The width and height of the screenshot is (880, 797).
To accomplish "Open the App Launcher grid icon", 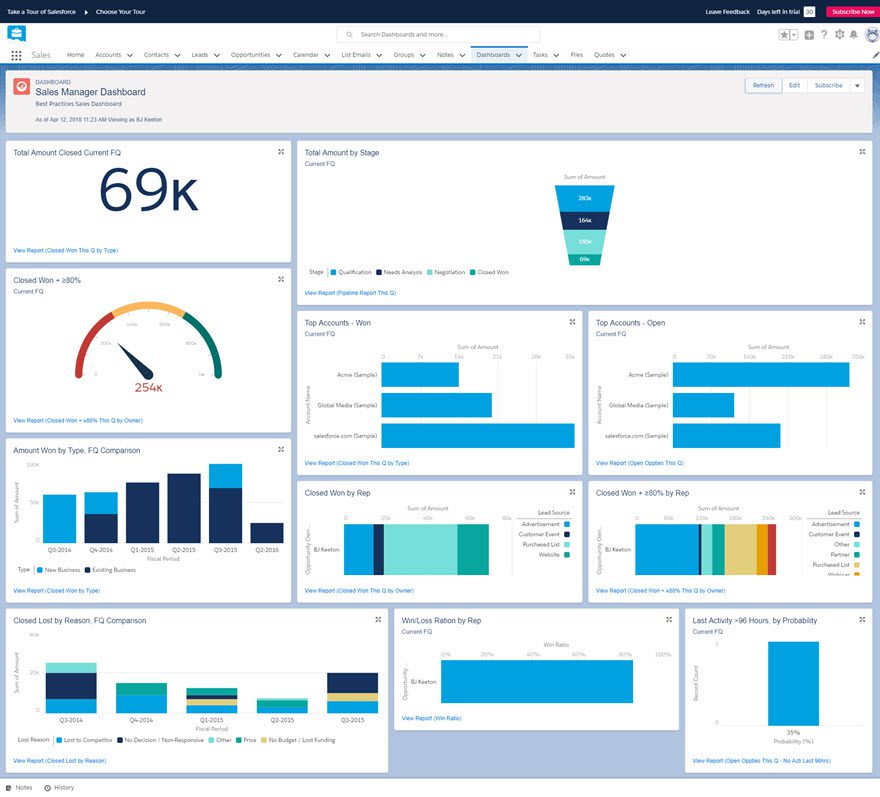I will click(x=16, y=55).
